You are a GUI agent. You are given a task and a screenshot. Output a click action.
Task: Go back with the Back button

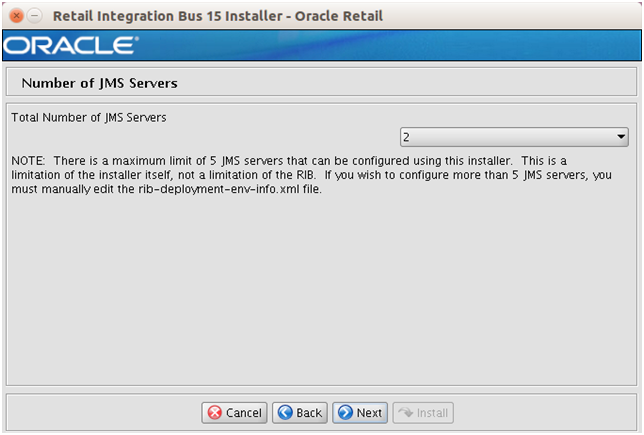[300, 412]
